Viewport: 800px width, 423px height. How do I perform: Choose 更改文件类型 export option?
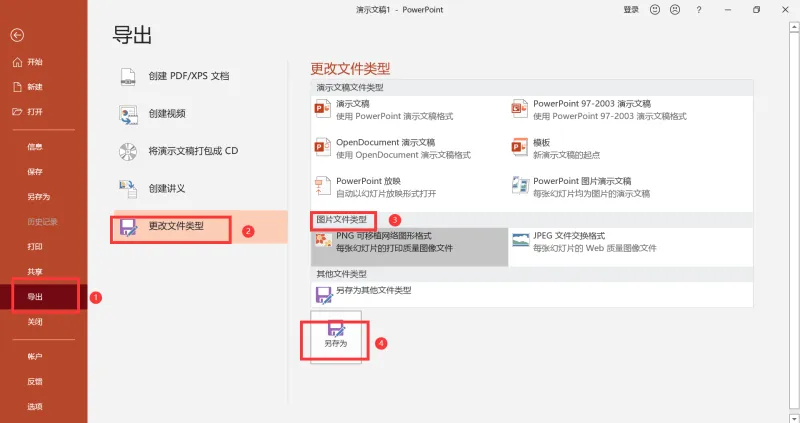click(x=201, y=227)
